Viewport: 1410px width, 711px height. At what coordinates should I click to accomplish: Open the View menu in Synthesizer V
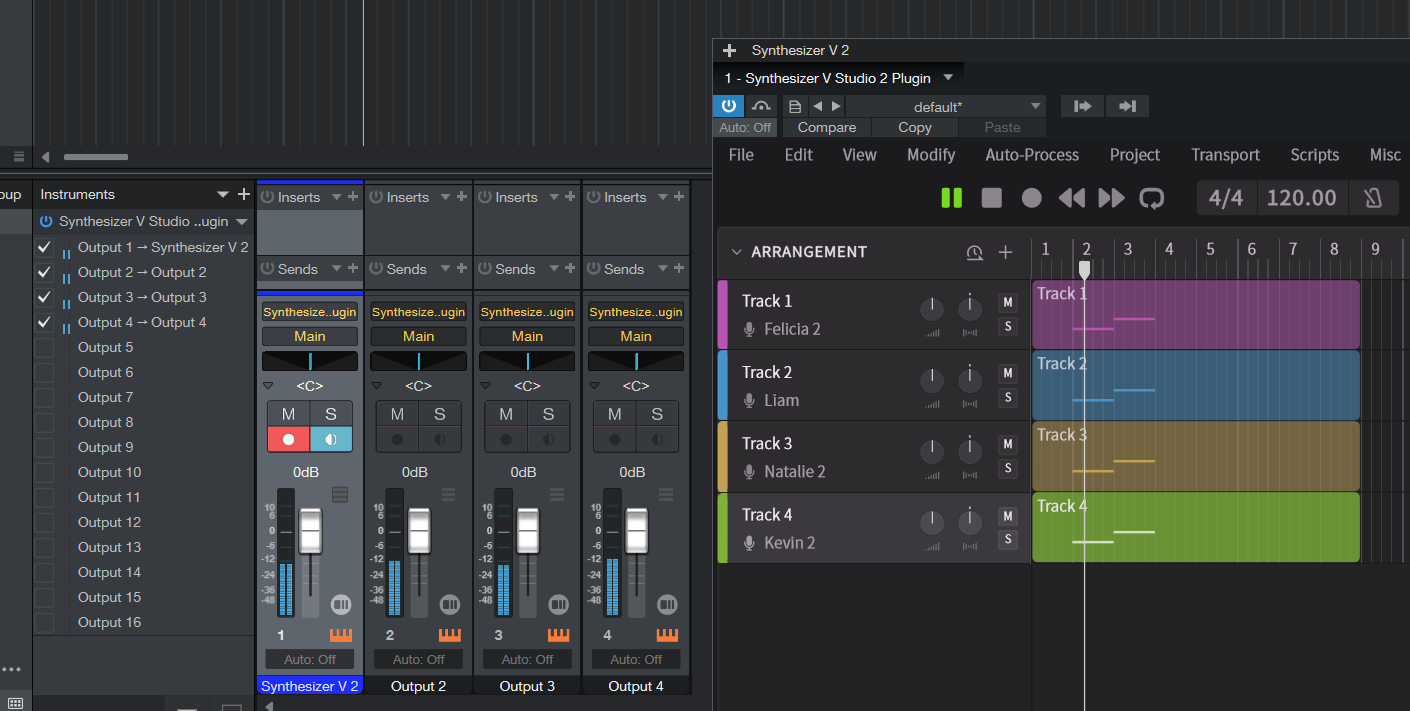tap(859, 155)
